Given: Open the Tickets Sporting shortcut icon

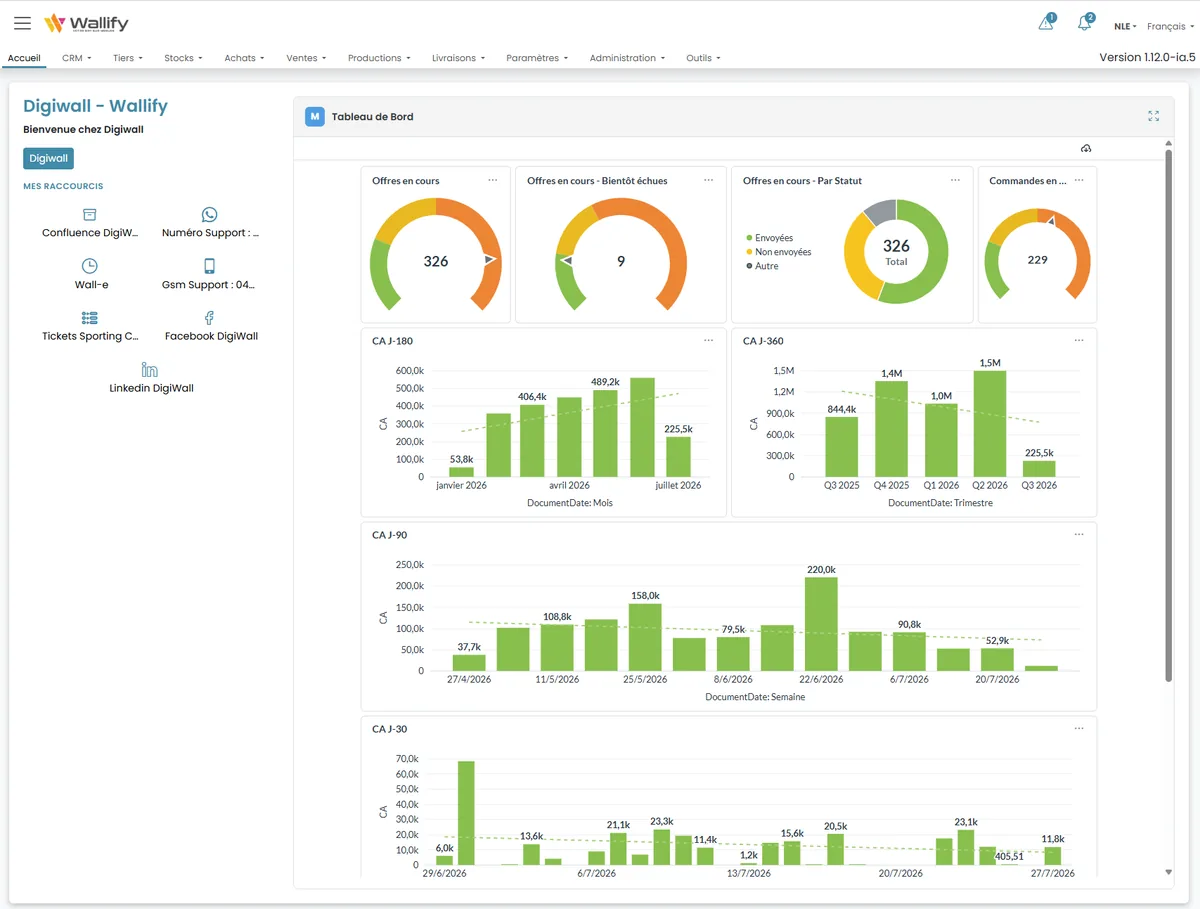Looking at the screenshot, I should point(90,318).
